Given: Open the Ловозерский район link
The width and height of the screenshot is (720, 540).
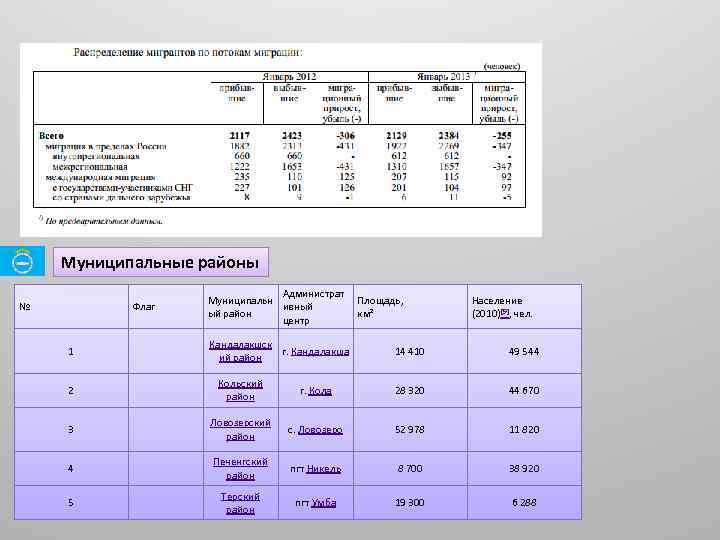Looking at the screenshot, I should 240,429.
